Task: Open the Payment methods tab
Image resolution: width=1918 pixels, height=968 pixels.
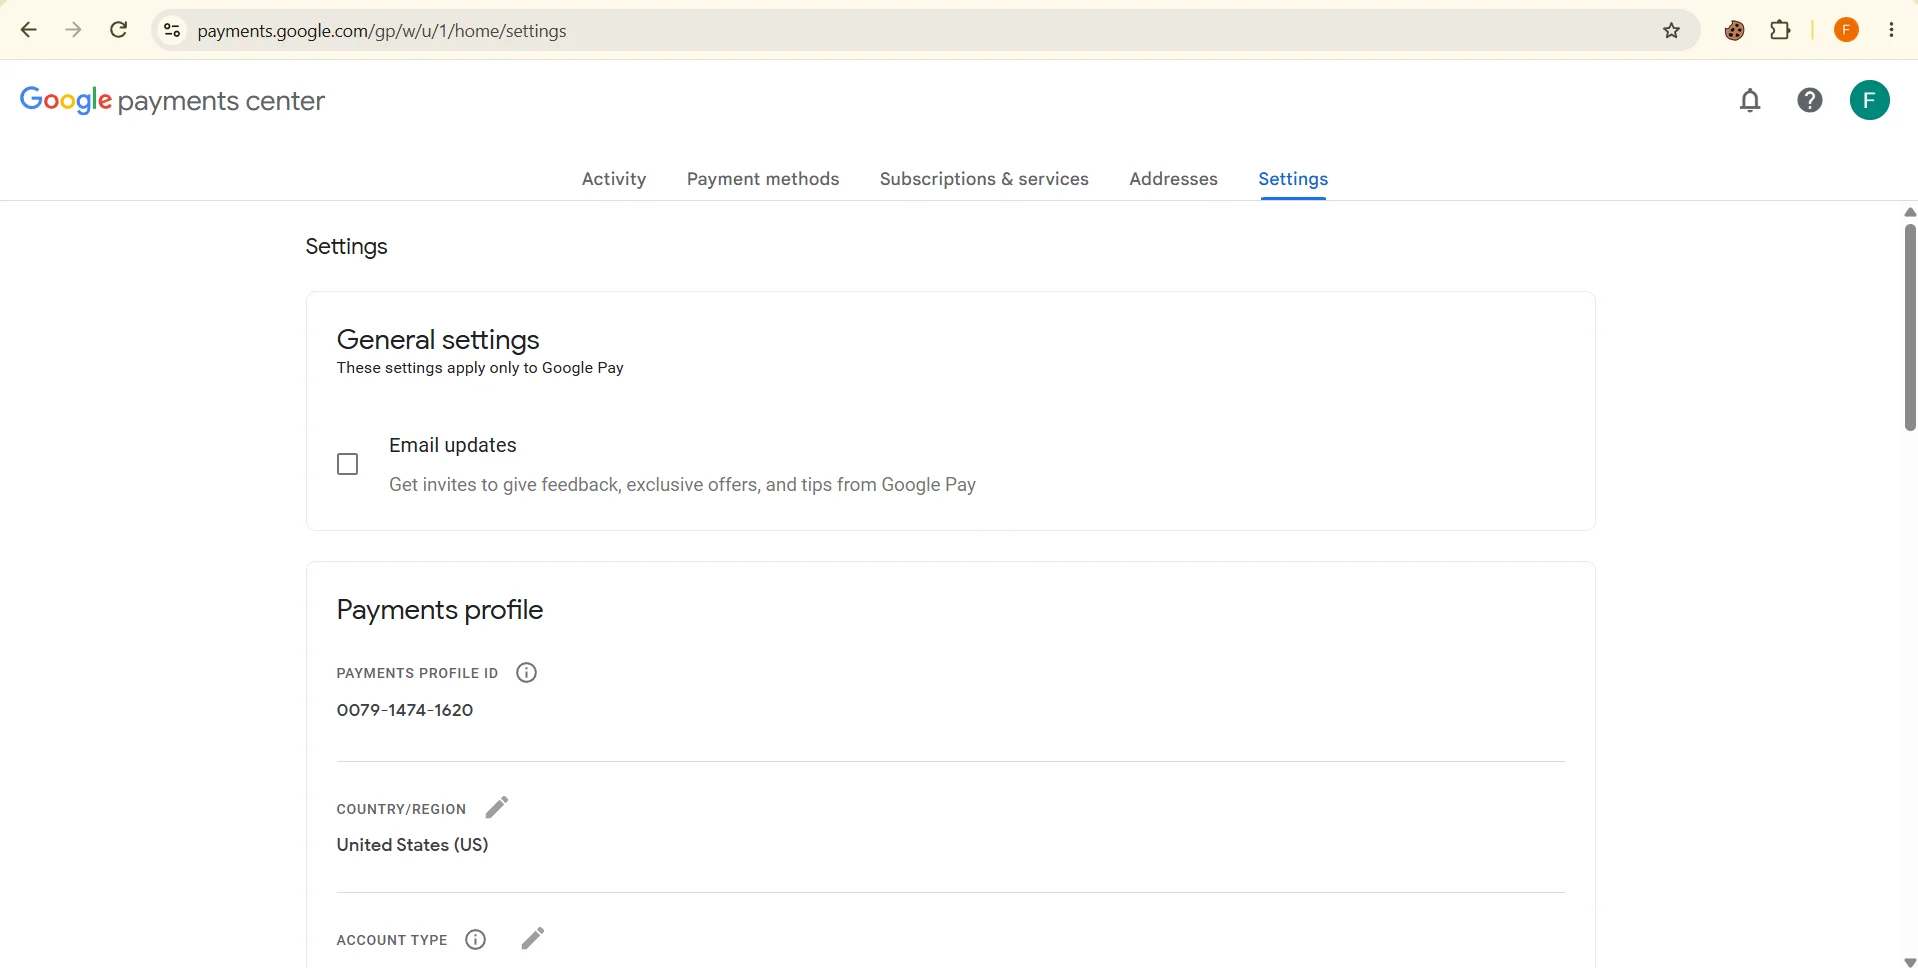Action: click(x=763, y=179)
